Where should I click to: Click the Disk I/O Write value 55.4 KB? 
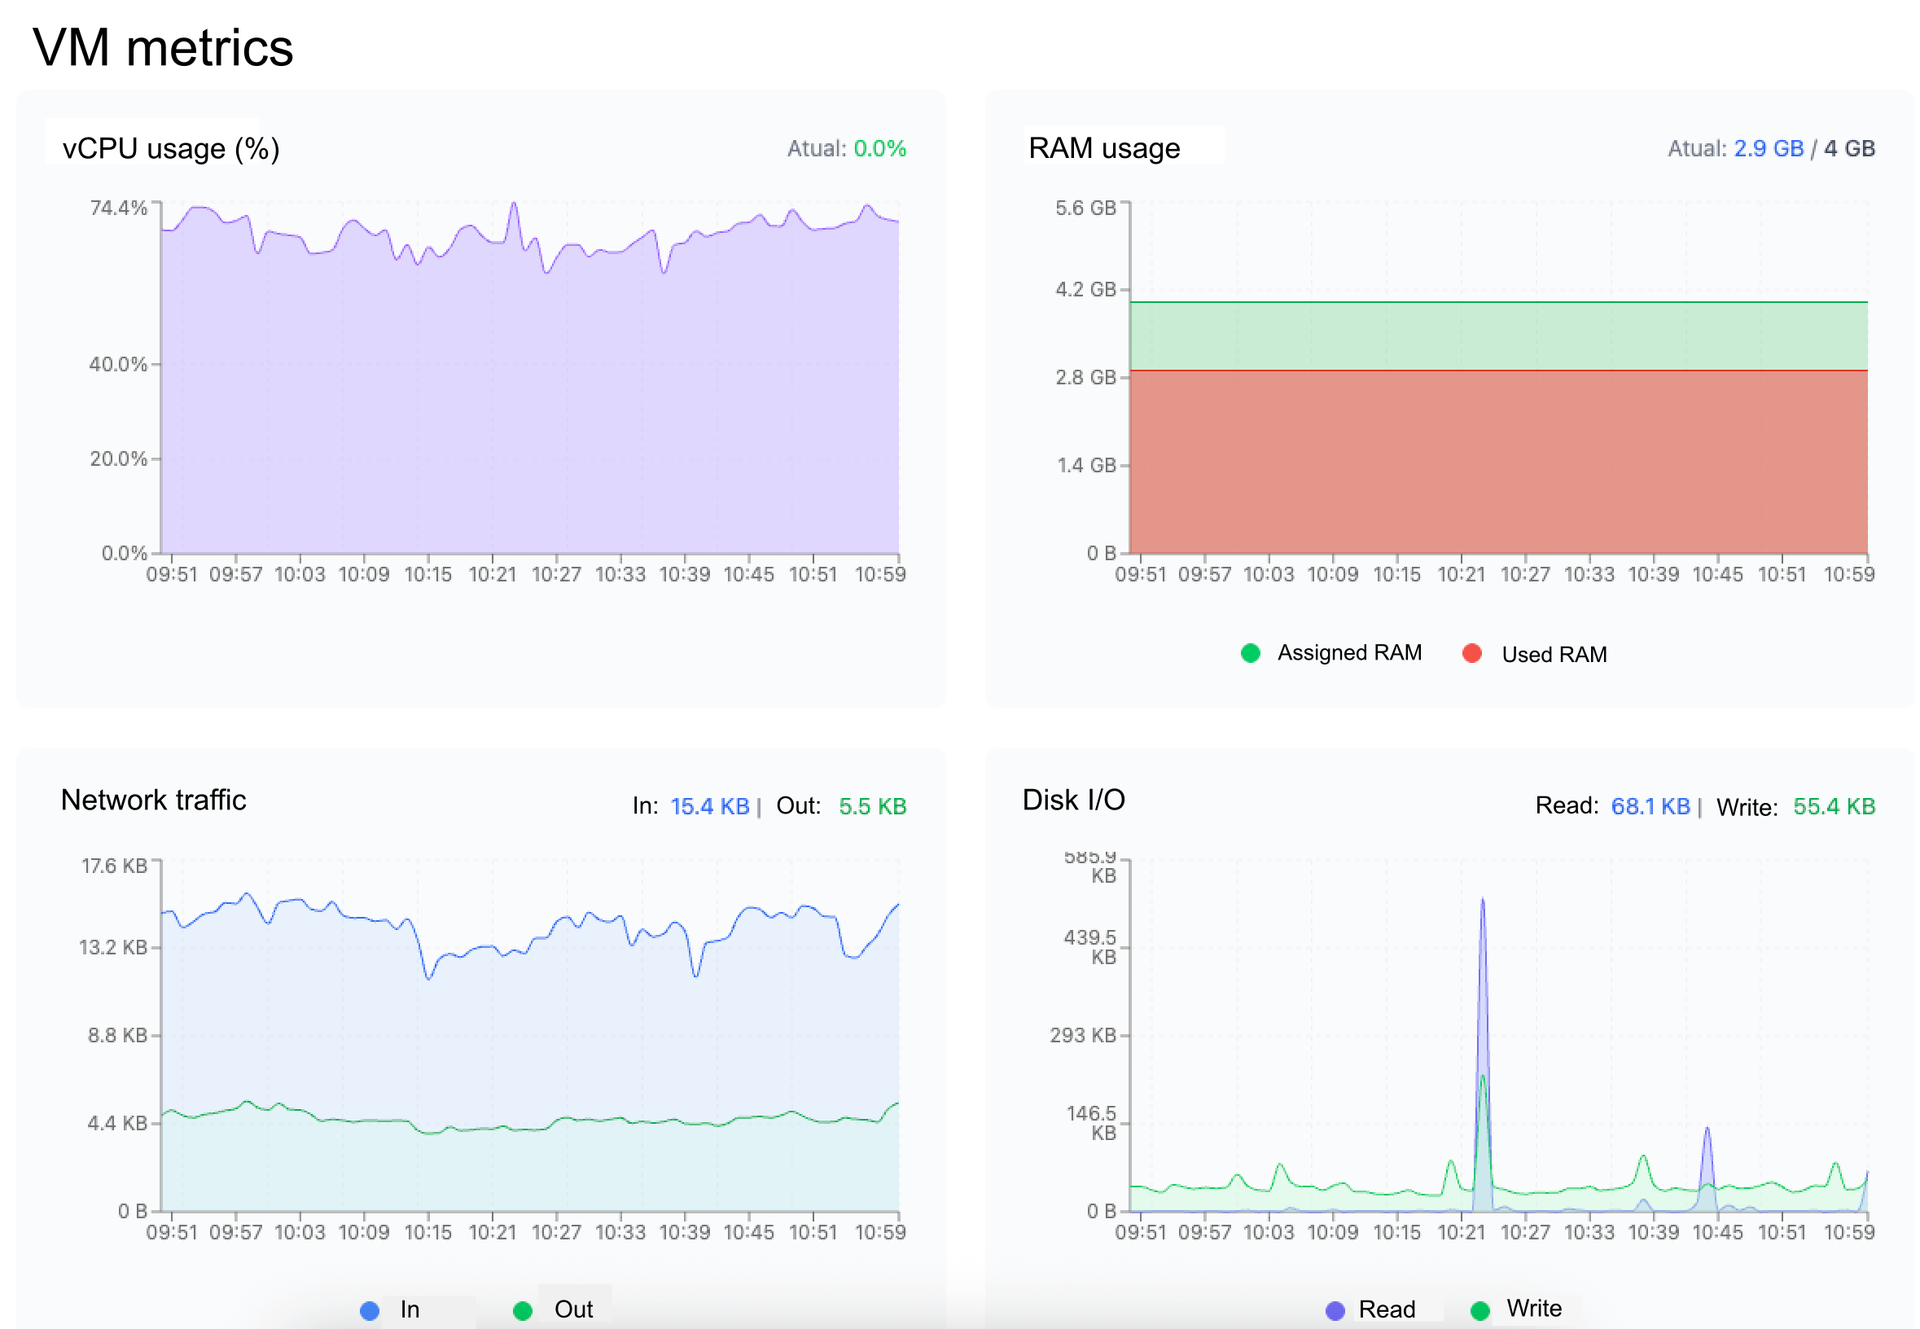[x=1833, y=806]
